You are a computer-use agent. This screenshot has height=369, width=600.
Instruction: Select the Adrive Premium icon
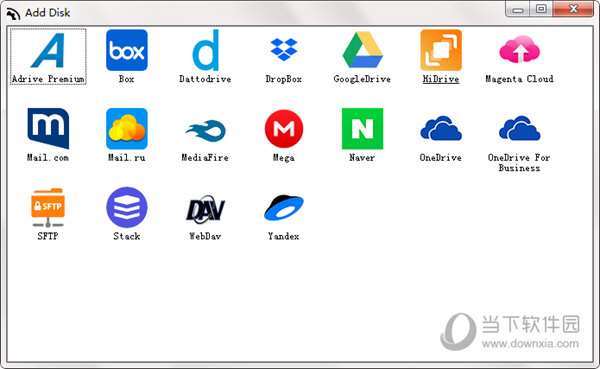48,50
